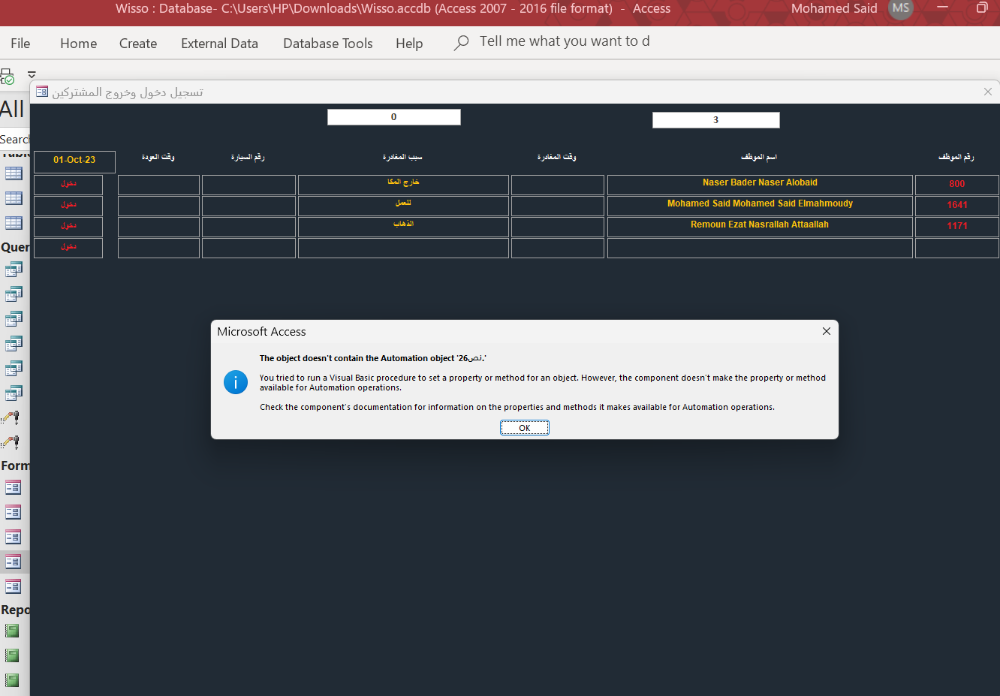This screenshot has height=696, width=1000.
Task: Click the دخول button in Mohamed Said's row
Action: (68, 205)
